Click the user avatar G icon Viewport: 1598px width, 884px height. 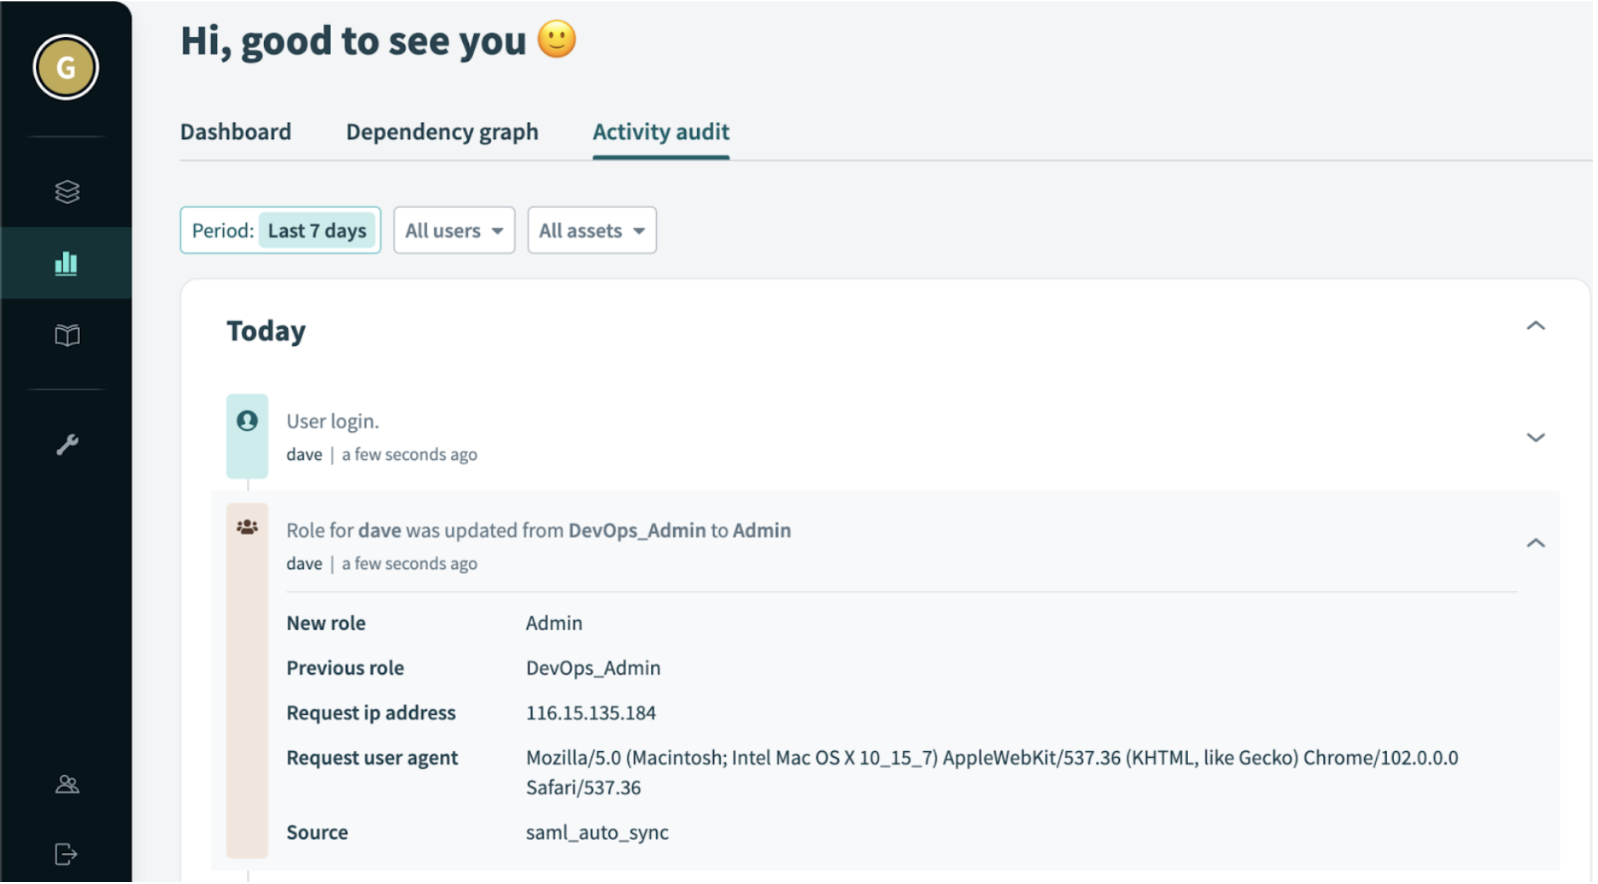pos(66,68)
